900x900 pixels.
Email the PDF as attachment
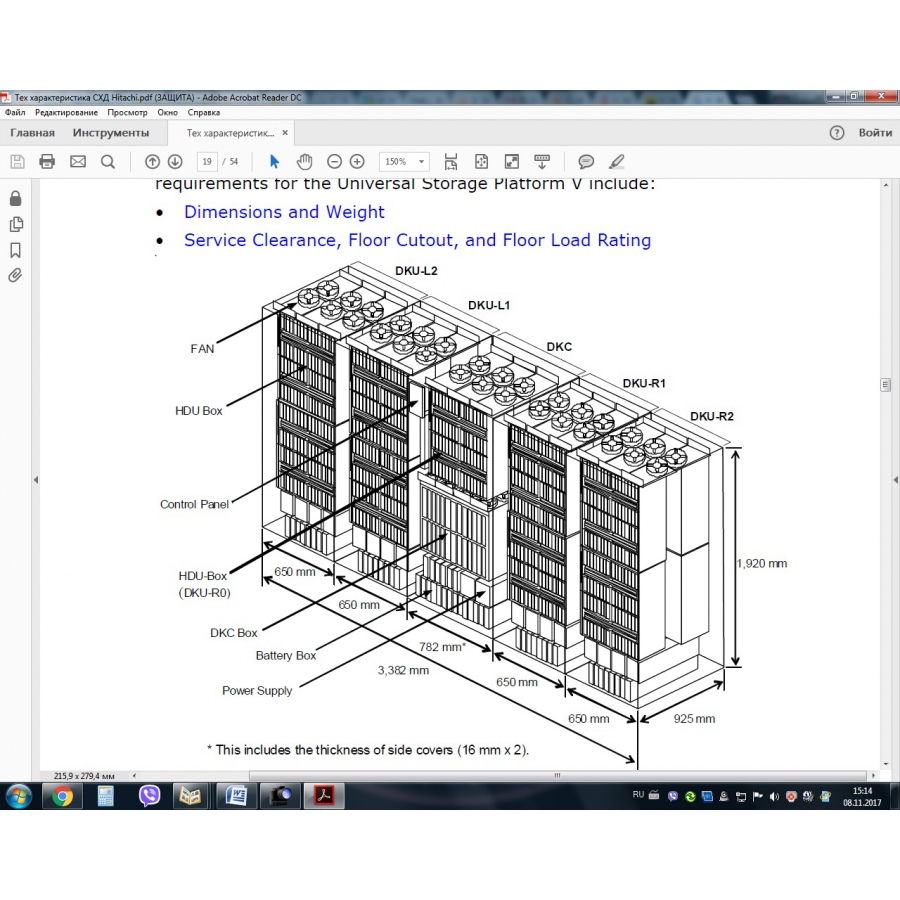pos(78,161)
